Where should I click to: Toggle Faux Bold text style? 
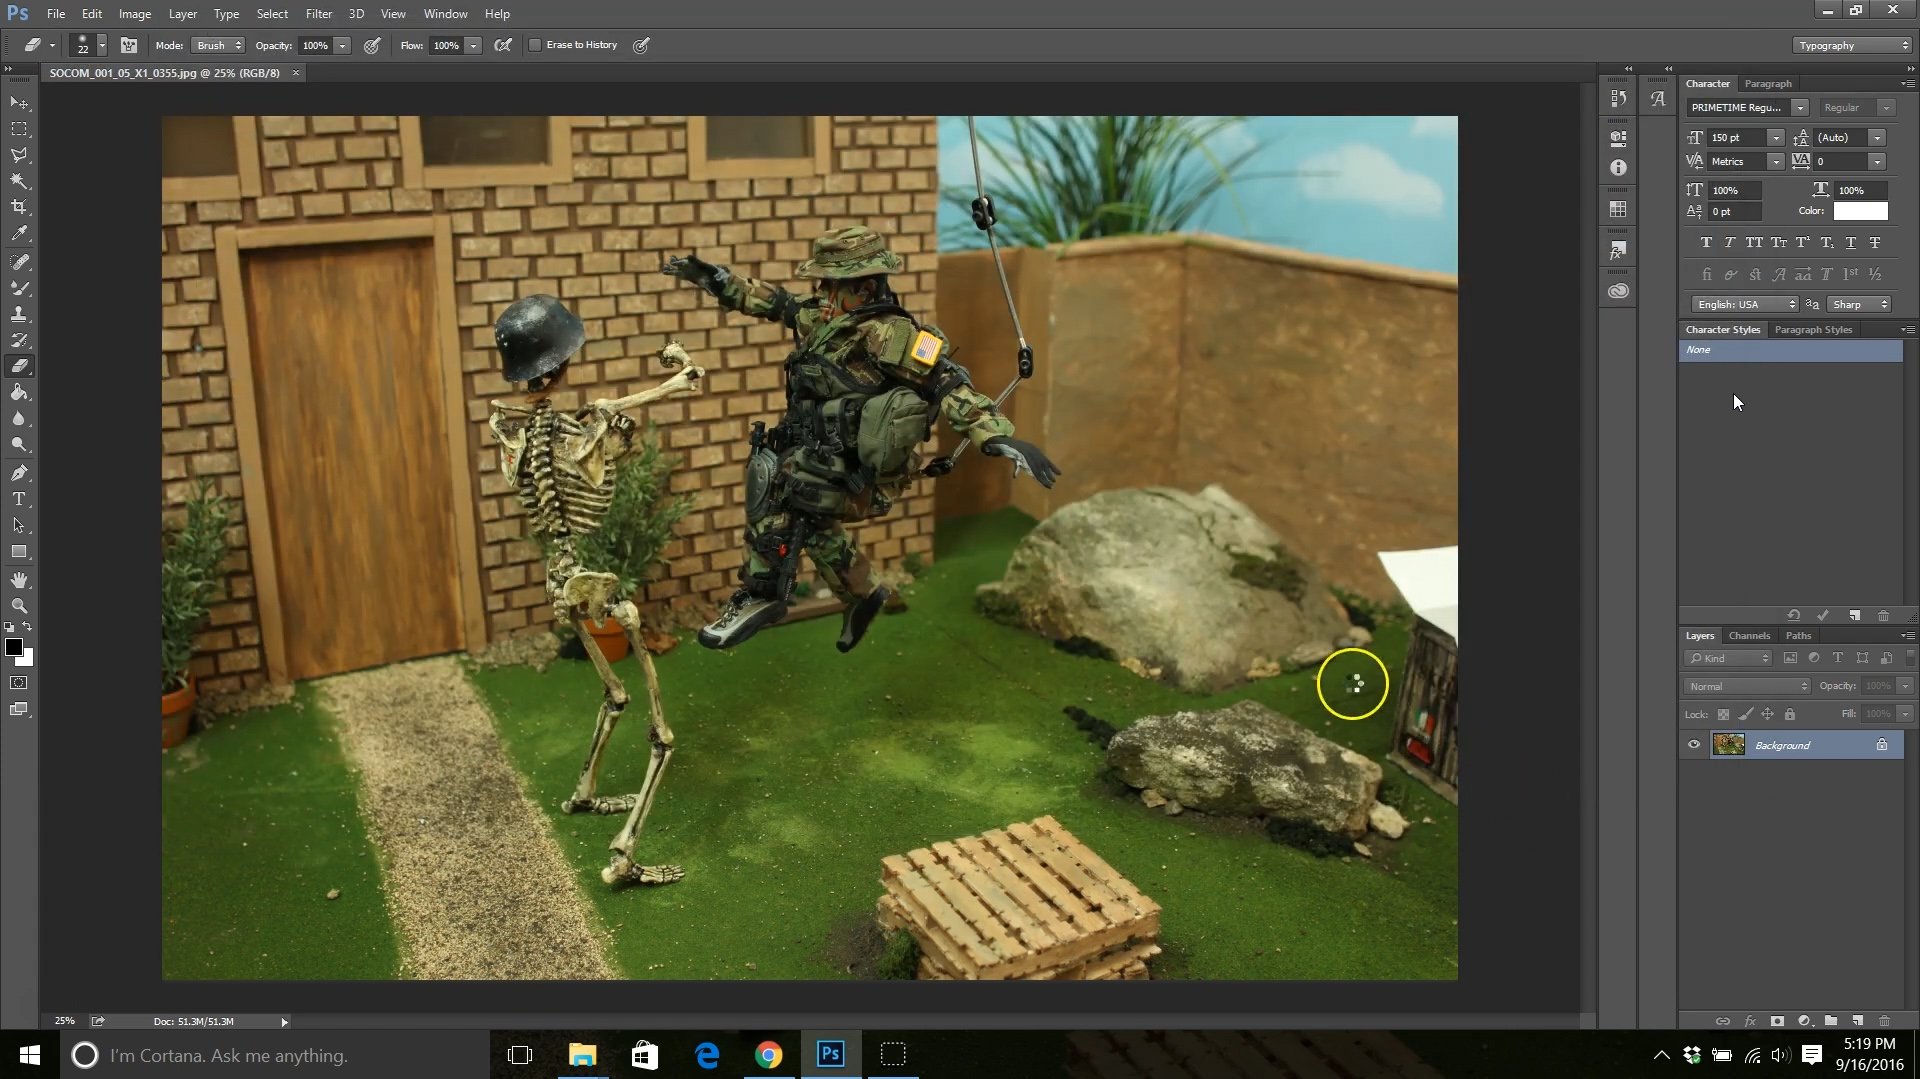click(1706, 242)
